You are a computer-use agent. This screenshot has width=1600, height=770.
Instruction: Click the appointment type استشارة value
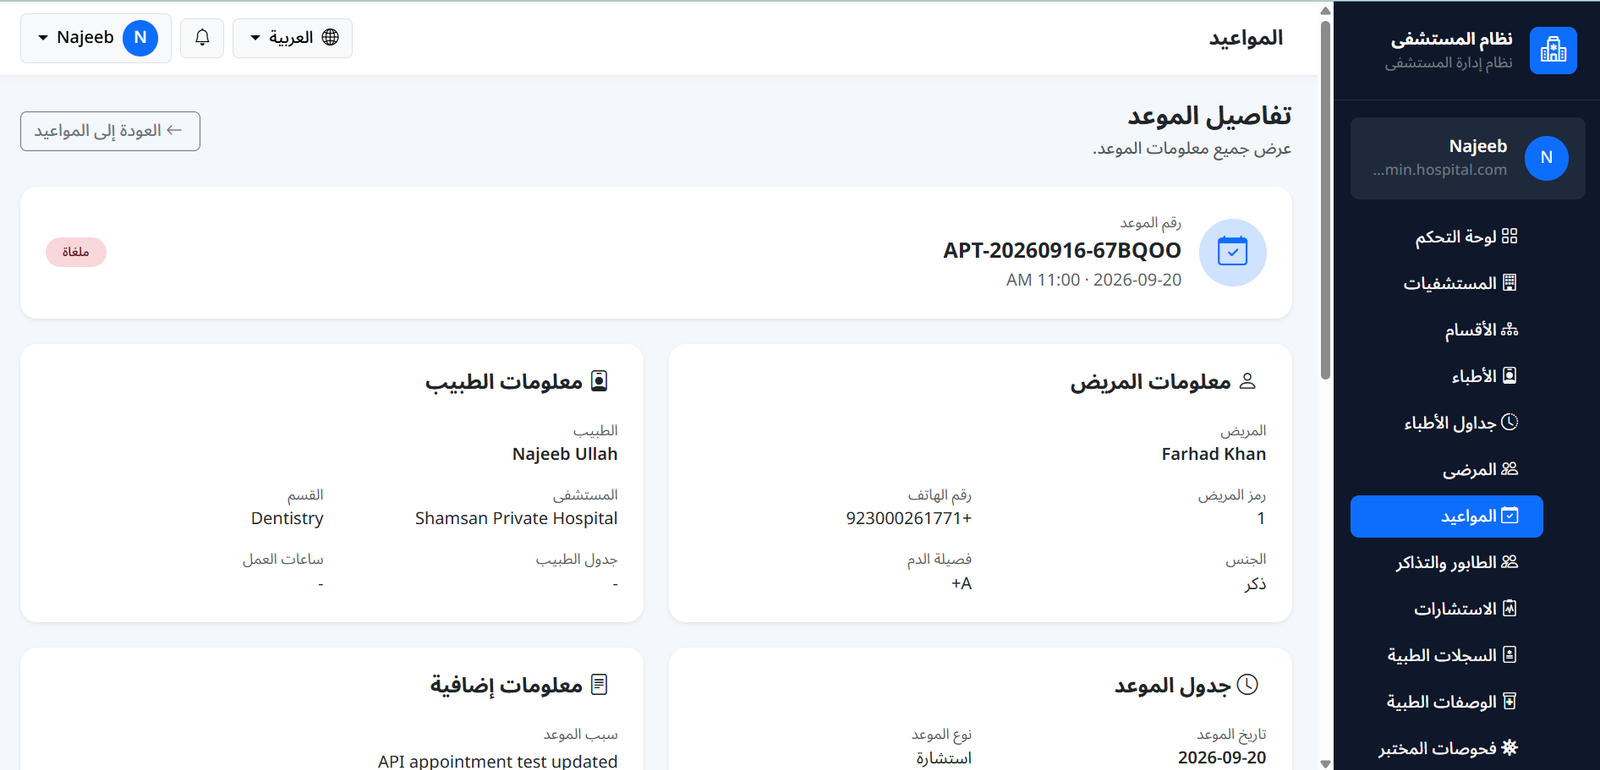944,758
